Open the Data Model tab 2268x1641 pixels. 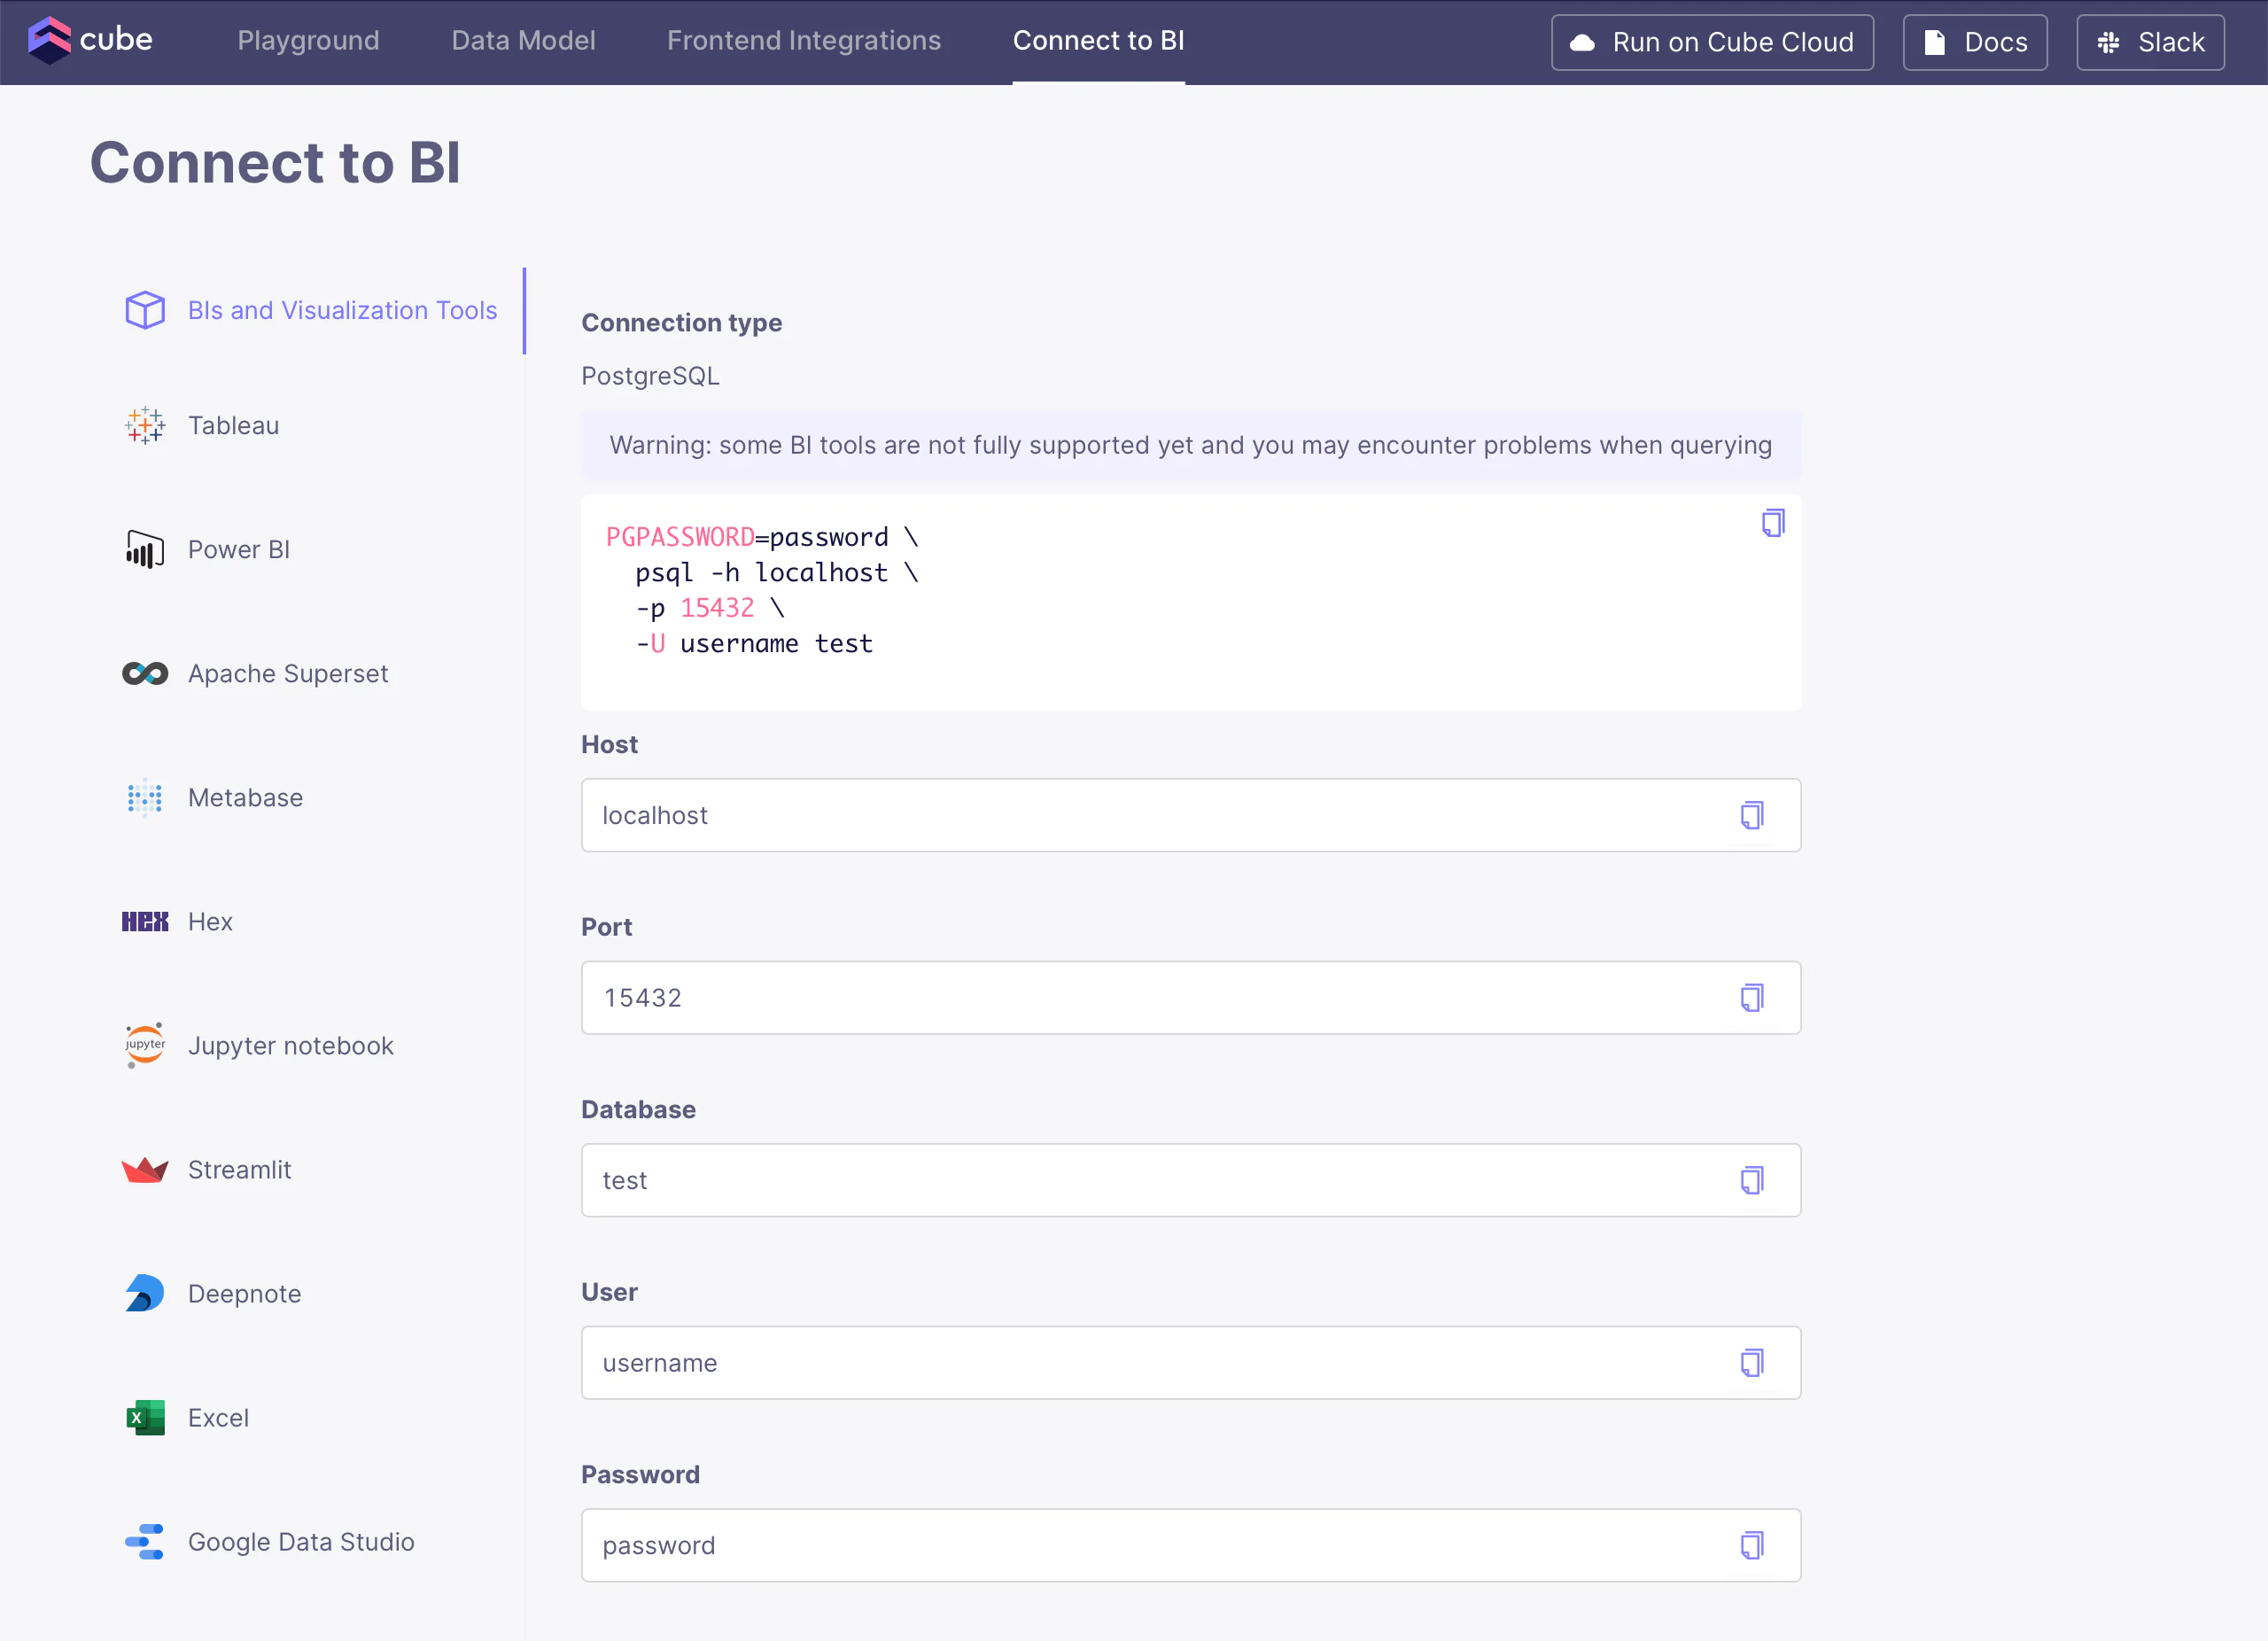tap(523, 40)
